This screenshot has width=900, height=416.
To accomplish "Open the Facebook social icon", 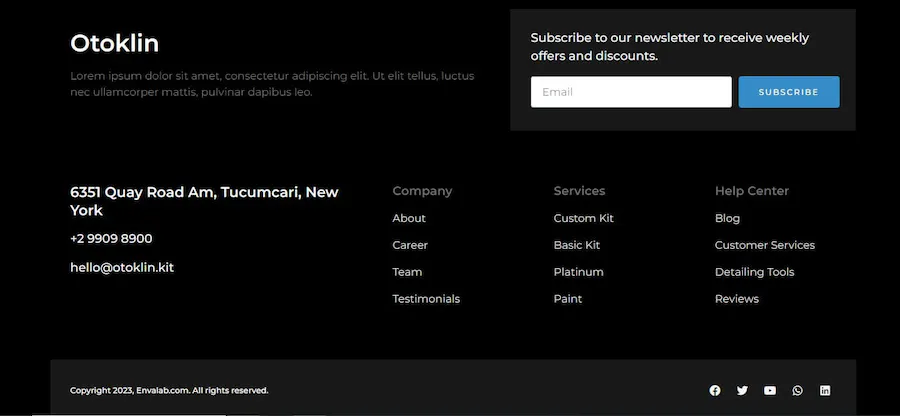I will (715, 390).
